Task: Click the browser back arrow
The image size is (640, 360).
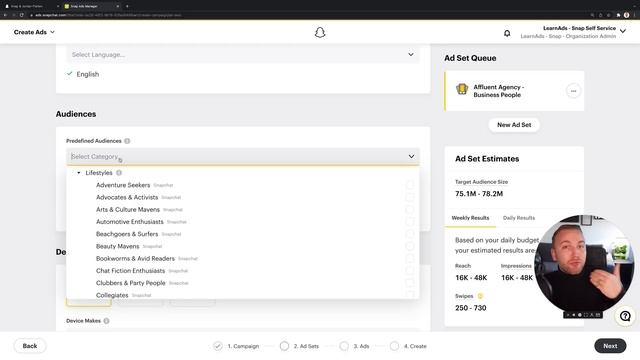Action: click(x=5, y=15)
